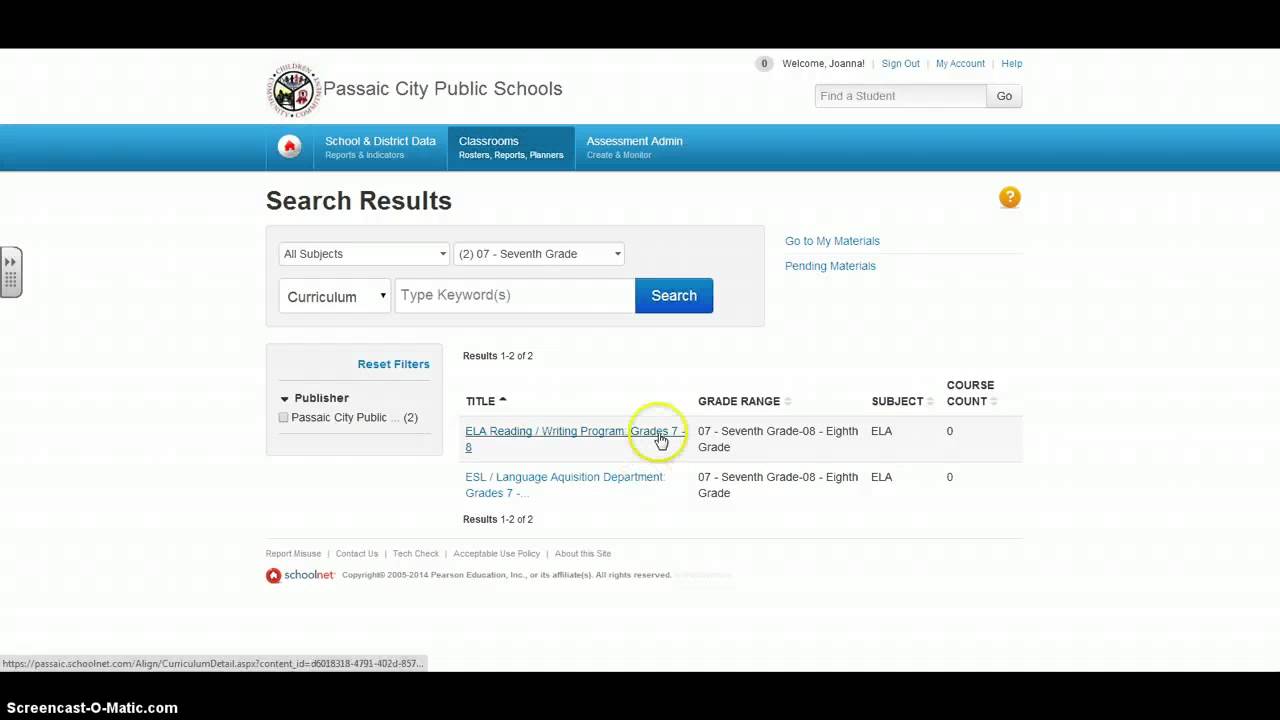Screen dimensions: 1280x720
Task: Open Acceptable Use Policy footer link
Action: (496, 554)
